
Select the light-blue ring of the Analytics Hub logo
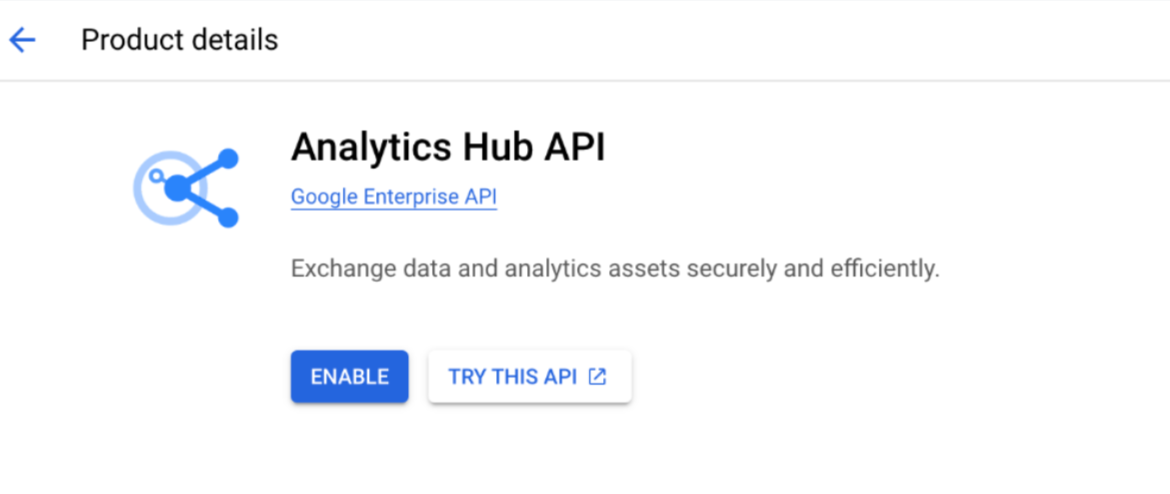click(x=168, y=188)
